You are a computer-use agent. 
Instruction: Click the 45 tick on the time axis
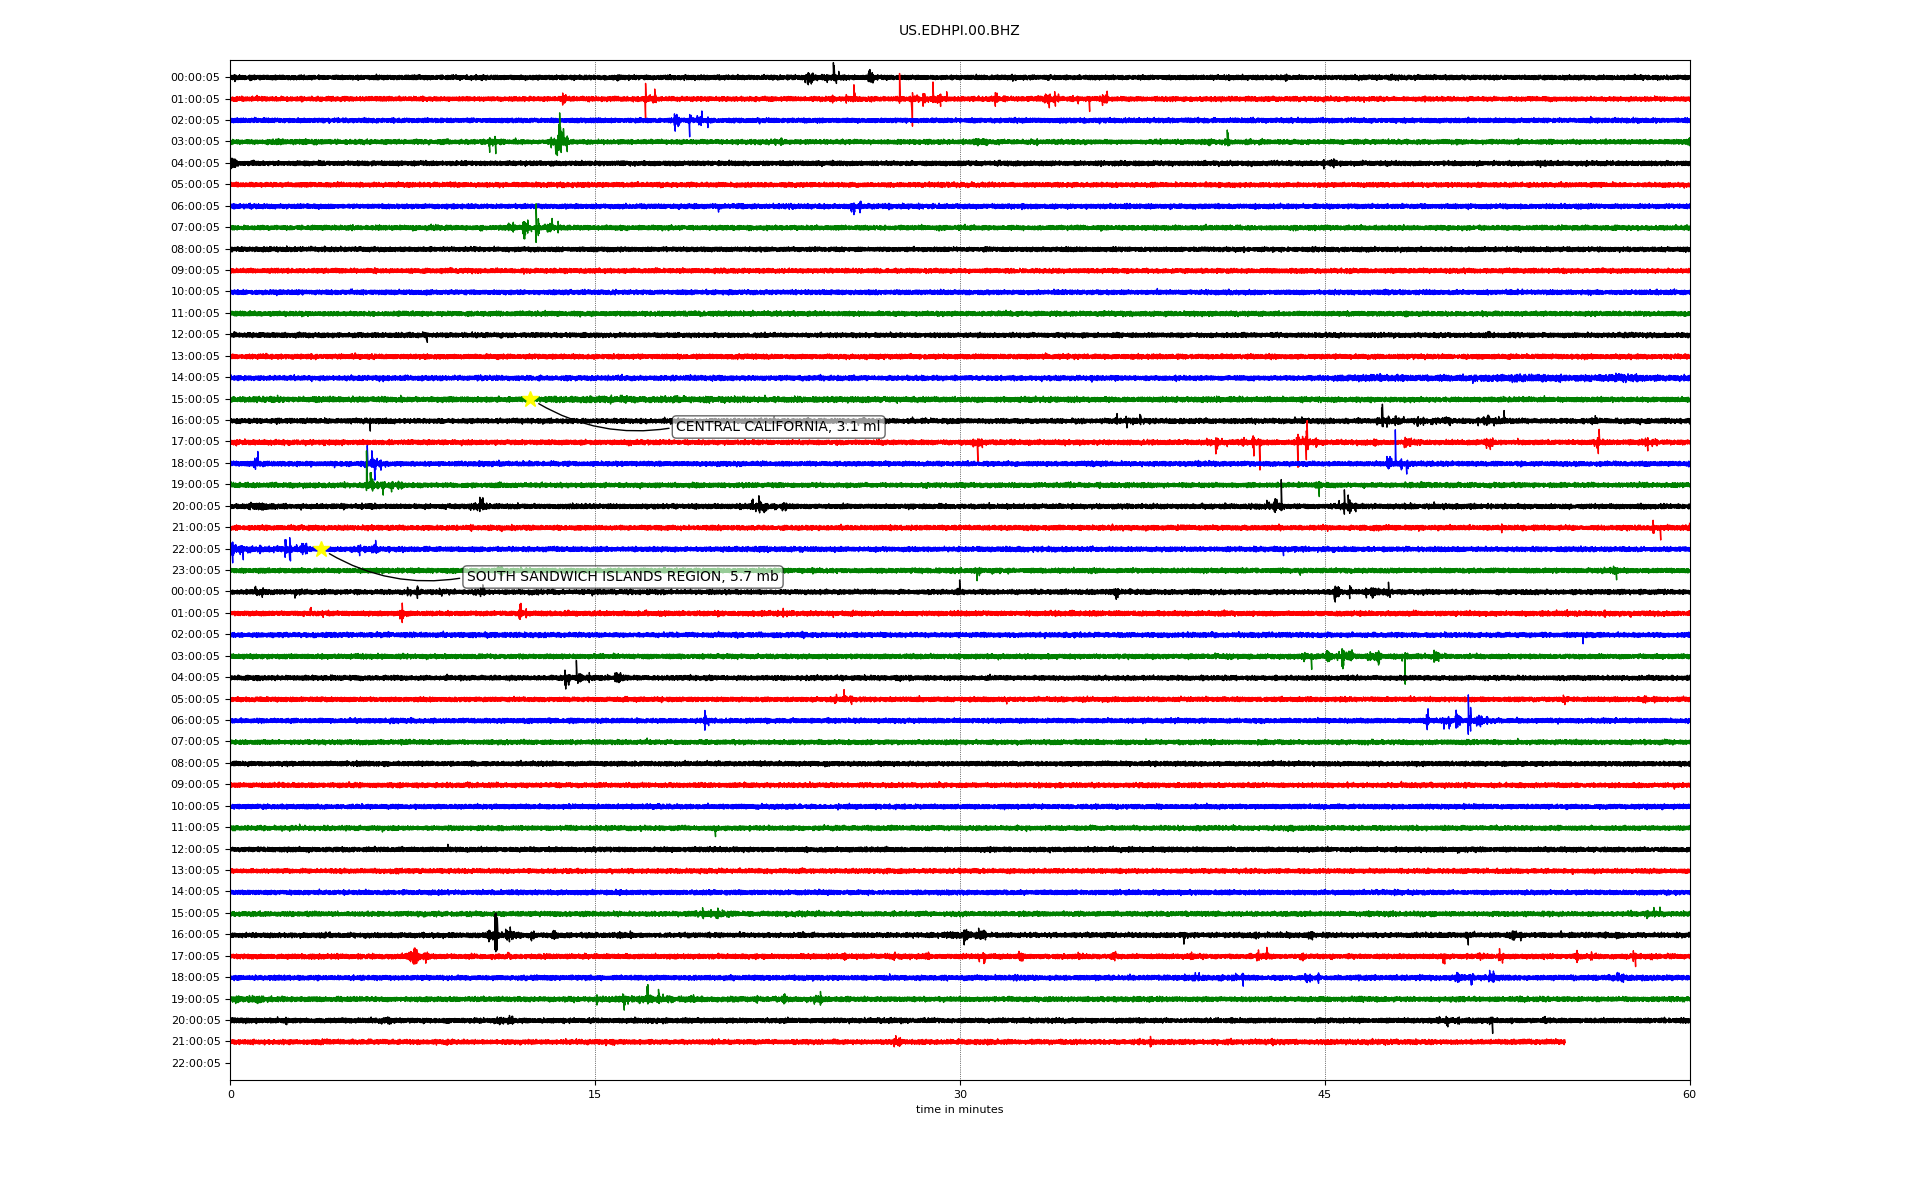click(x=1325, y=1094)
